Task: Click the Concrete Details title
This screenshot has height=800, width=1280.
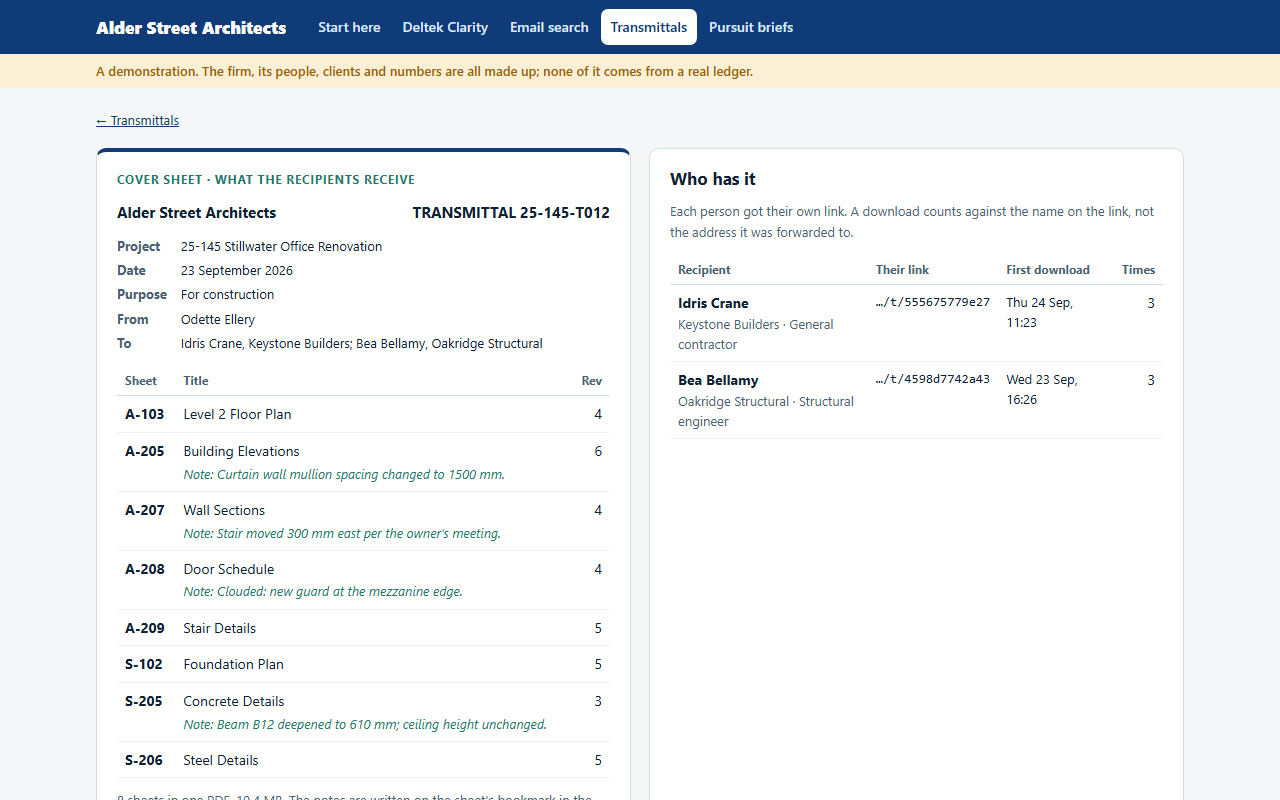Action: point(234,701)
